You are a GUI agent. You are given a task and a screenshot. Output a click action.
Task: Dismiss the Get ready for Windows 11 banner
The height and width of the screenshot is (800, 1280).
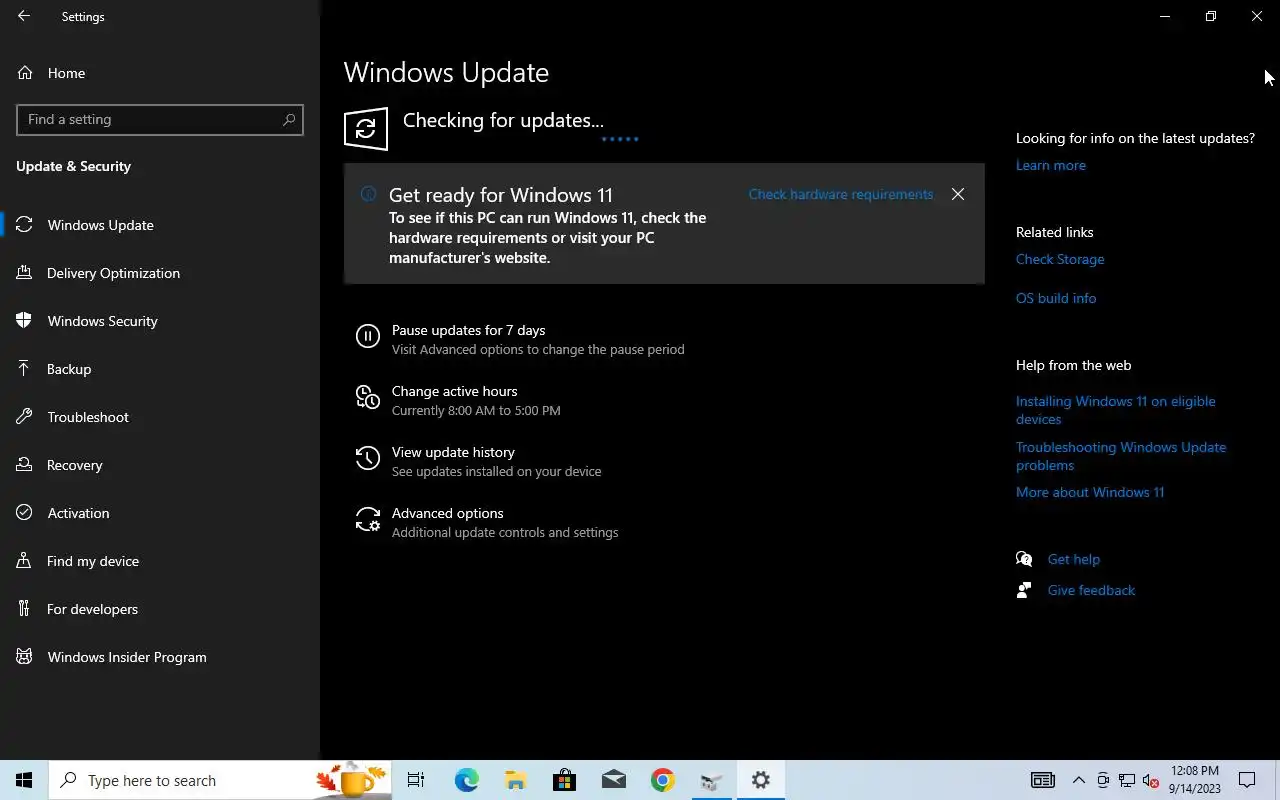[958, 194]
